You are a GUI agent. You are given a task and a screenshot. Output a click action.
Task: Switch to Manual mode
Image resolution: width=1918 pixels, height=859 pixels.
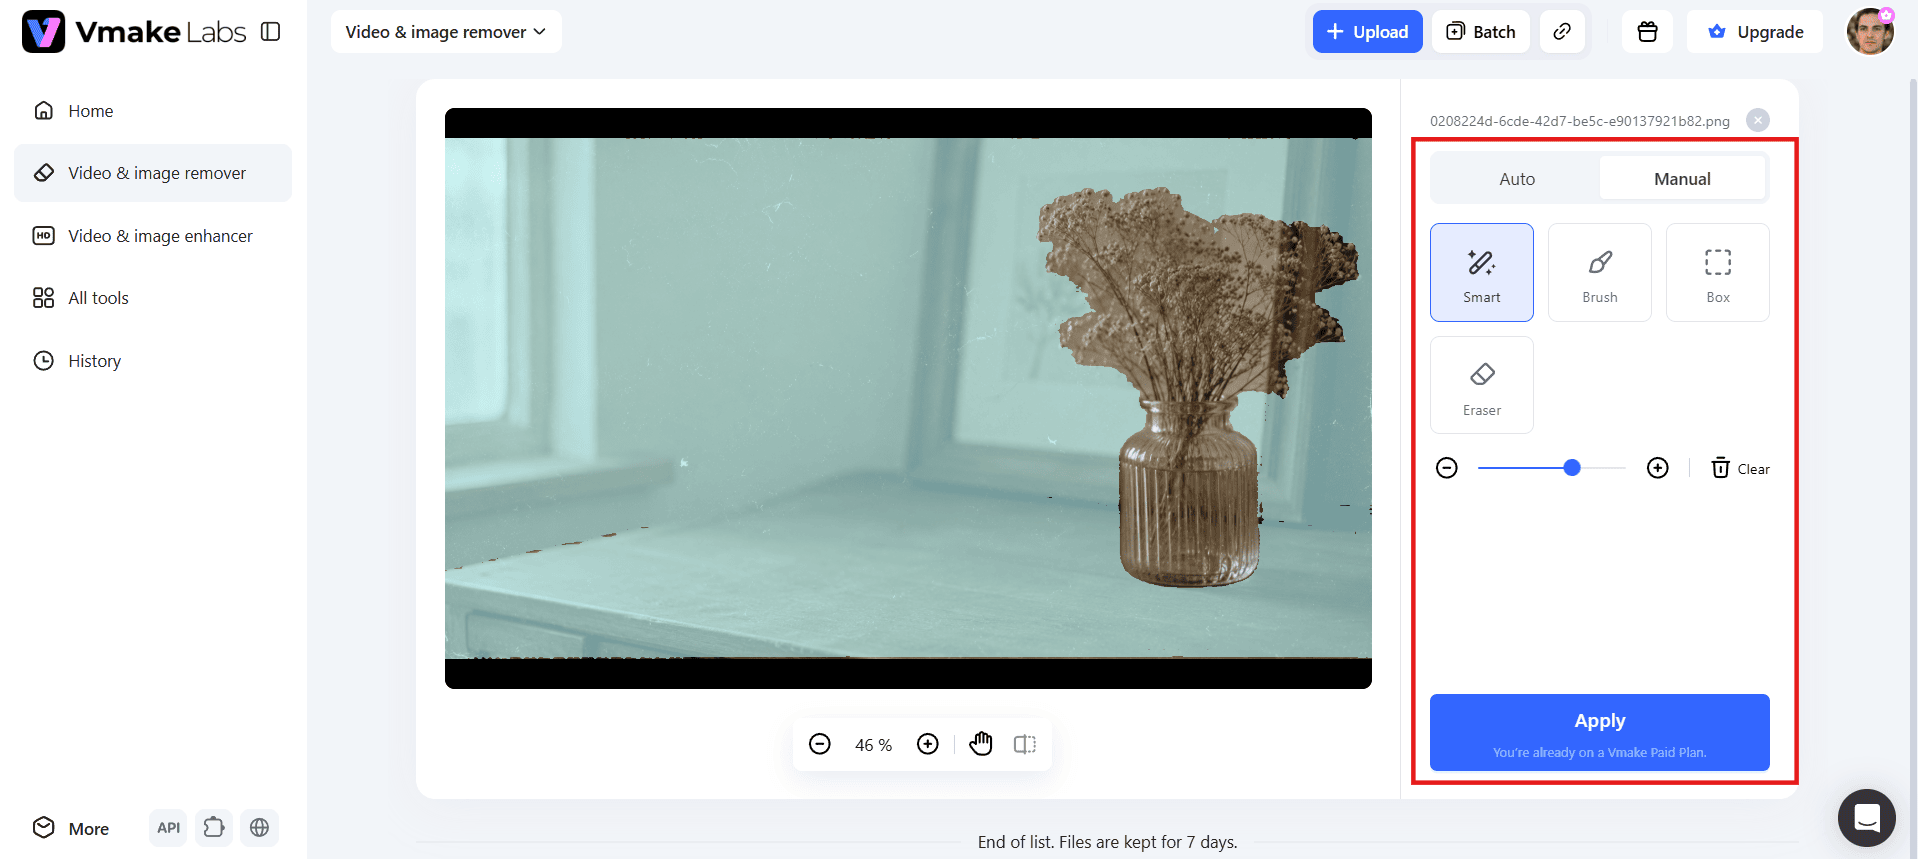[1682, 179]
